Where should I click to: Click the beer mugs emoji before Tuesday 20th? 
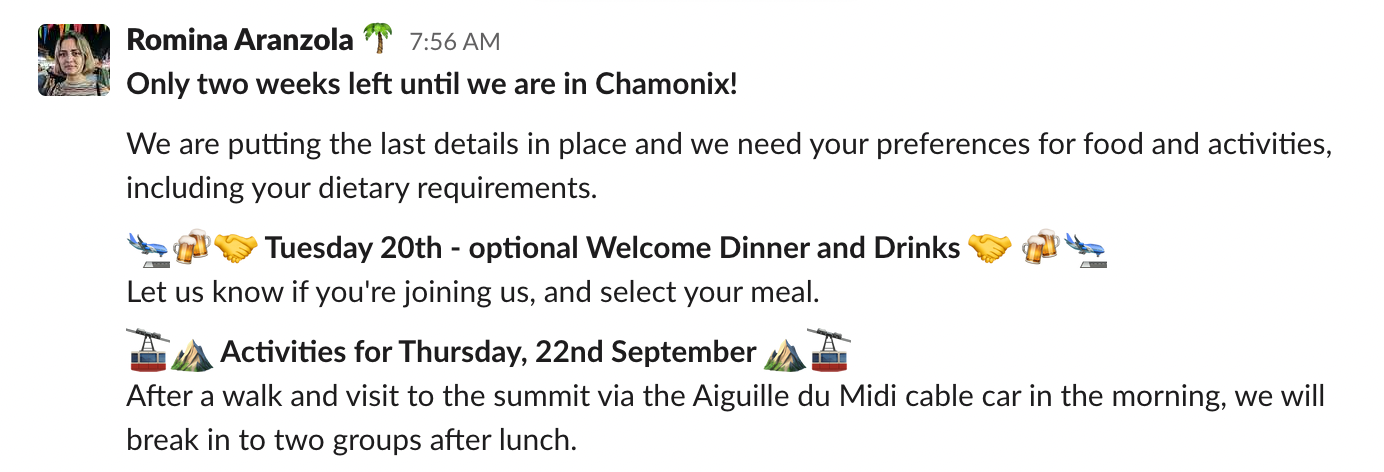tap(191, 246)
